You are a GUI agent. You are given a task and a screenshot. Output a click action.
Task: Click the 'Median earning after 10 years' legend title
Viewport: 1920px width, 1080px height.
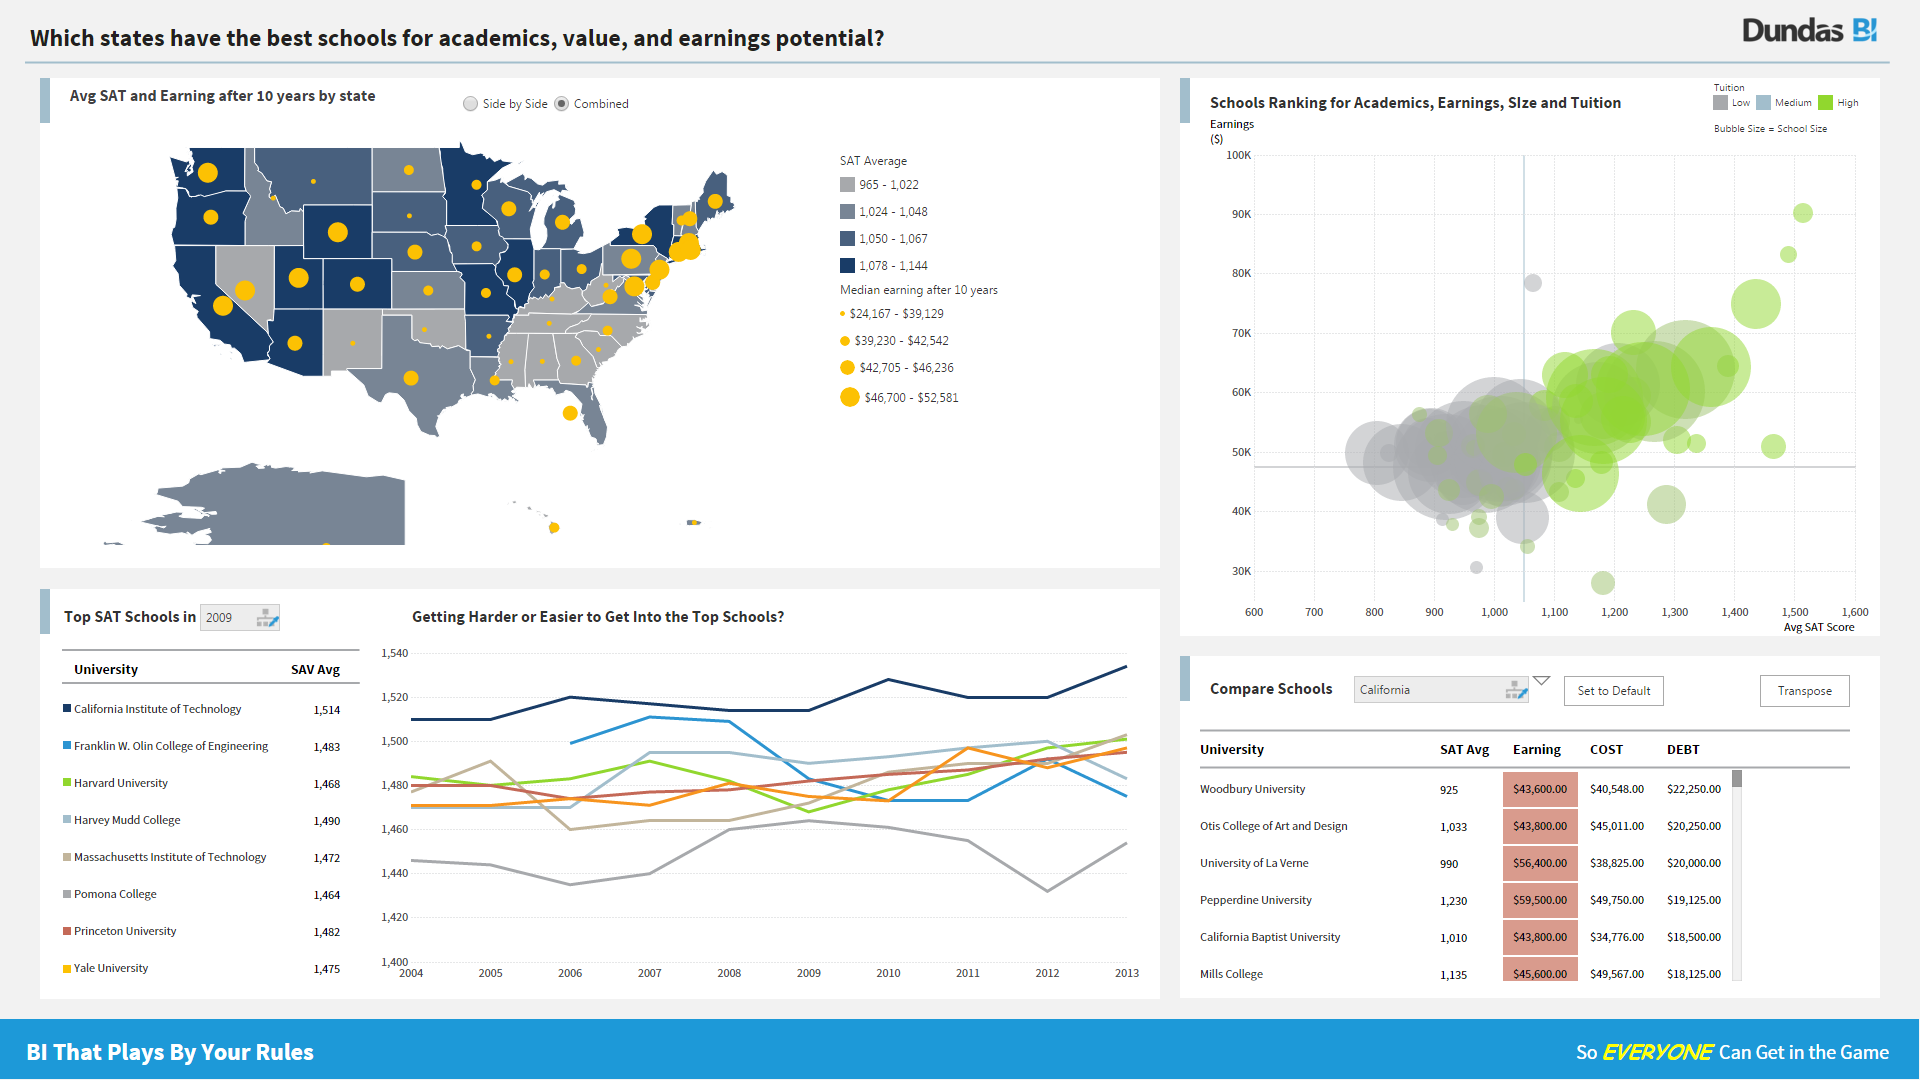coord(919,290)
